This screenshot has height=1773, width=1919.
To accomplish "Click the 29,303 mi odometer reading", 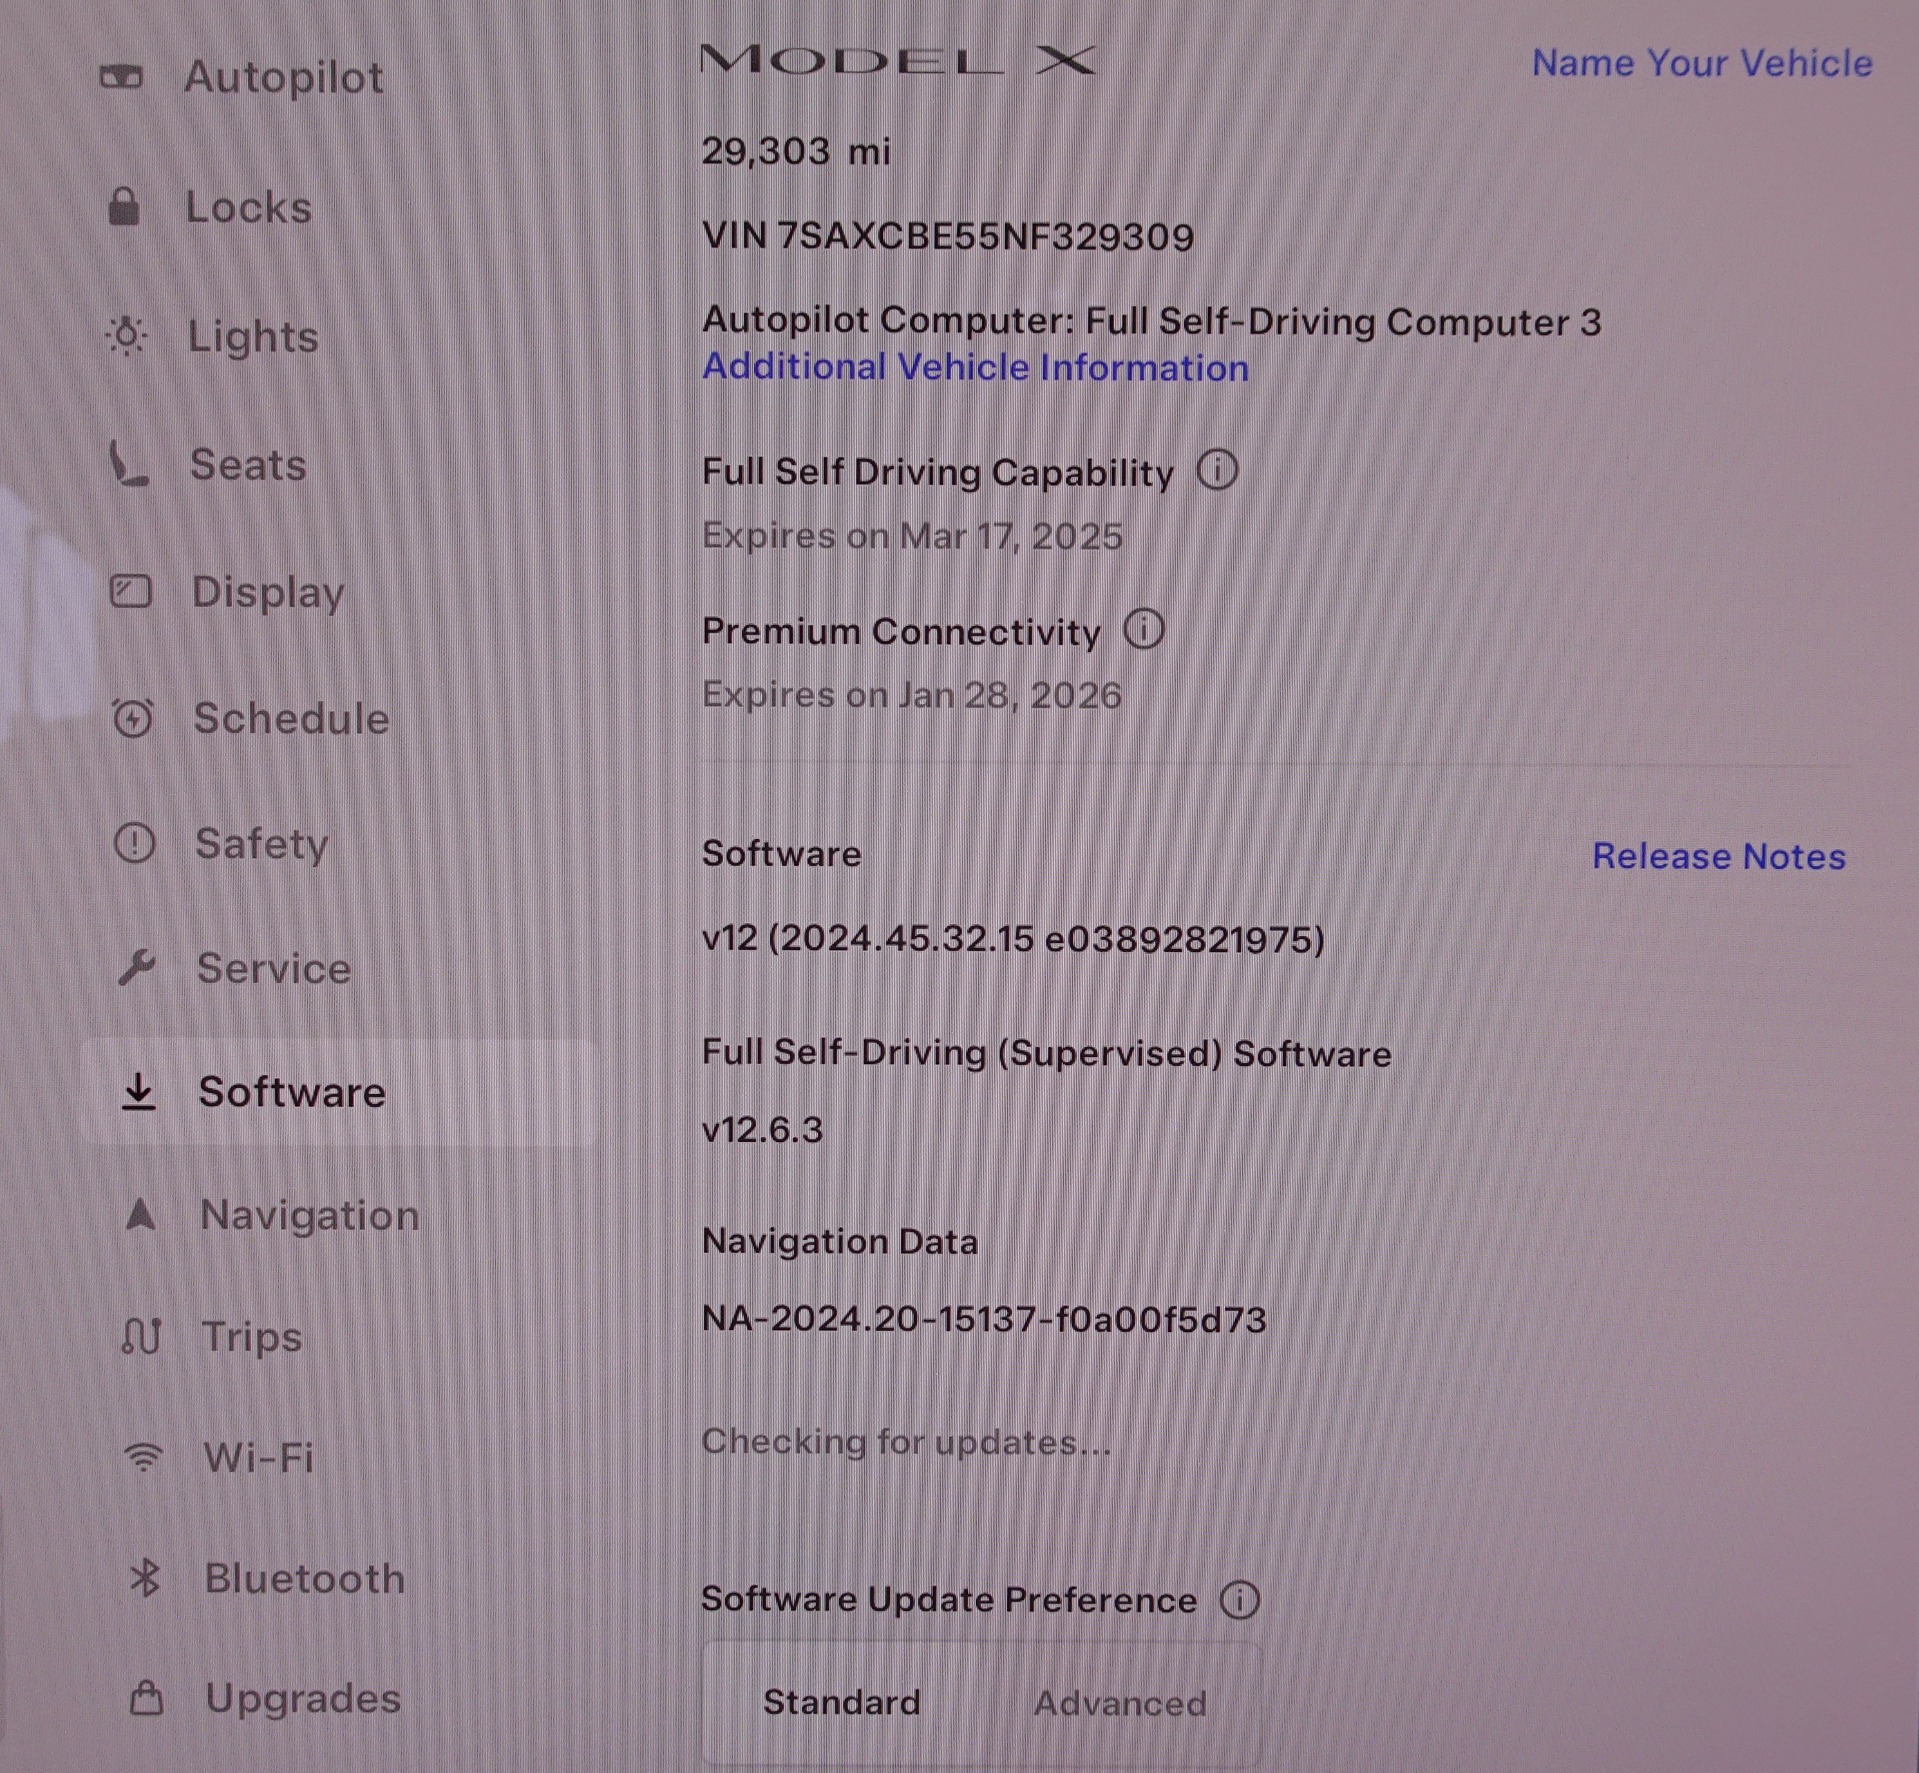I will click(796, 151).
